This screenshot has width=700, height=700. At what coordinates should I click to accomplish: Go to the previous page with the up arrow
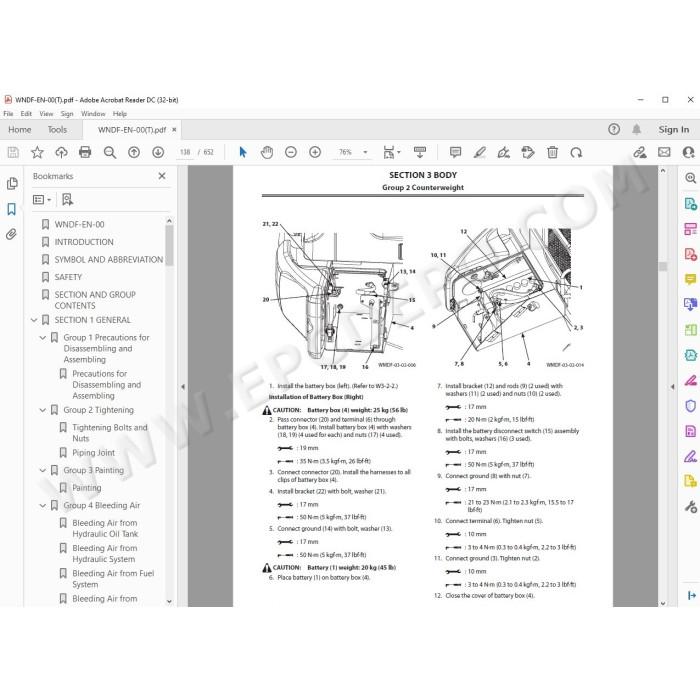133,152
